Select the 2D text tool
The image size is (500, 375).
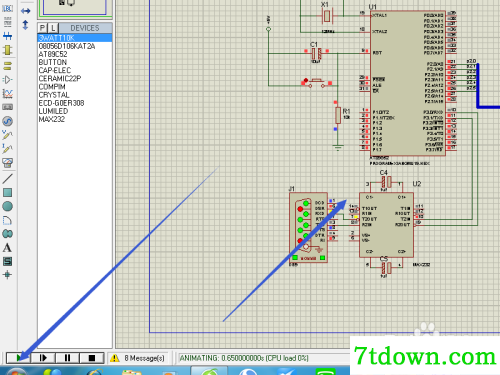pyautogui.click(x=7, y=248)
